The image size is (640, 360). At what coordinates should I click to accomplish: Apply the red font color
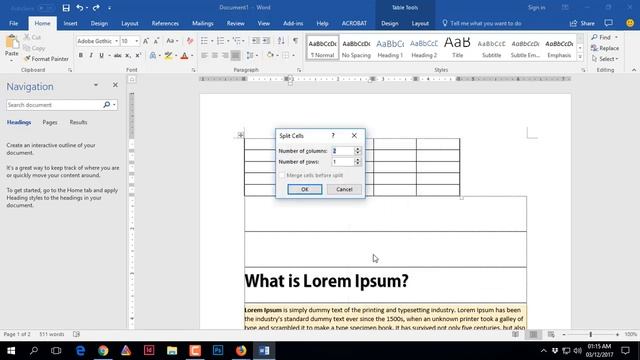(184, 56)
